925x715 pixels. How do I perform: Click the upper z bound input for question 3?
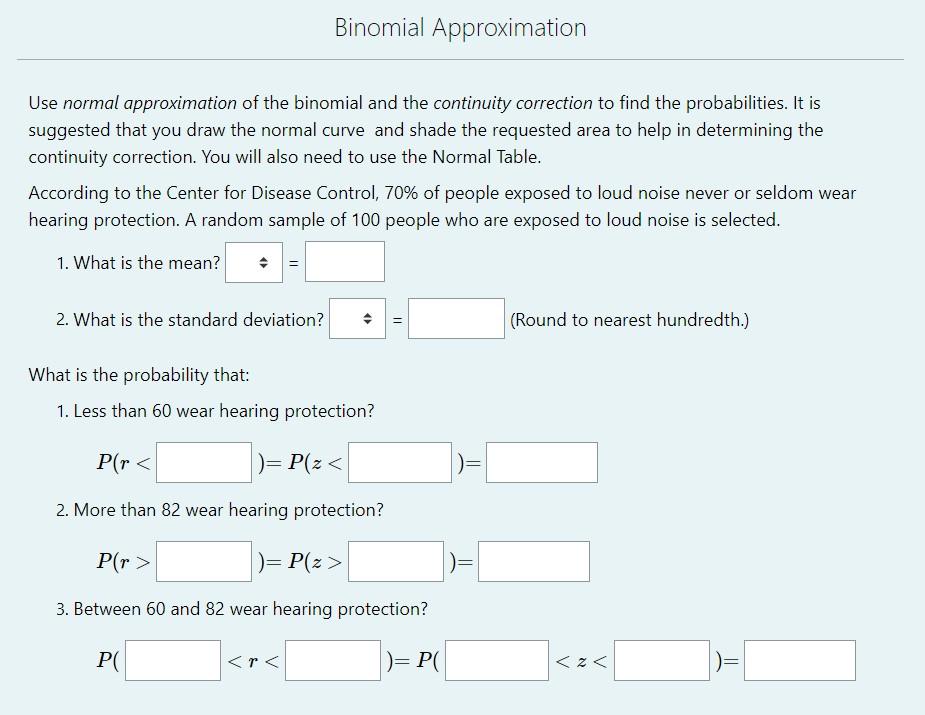(663, 659)
